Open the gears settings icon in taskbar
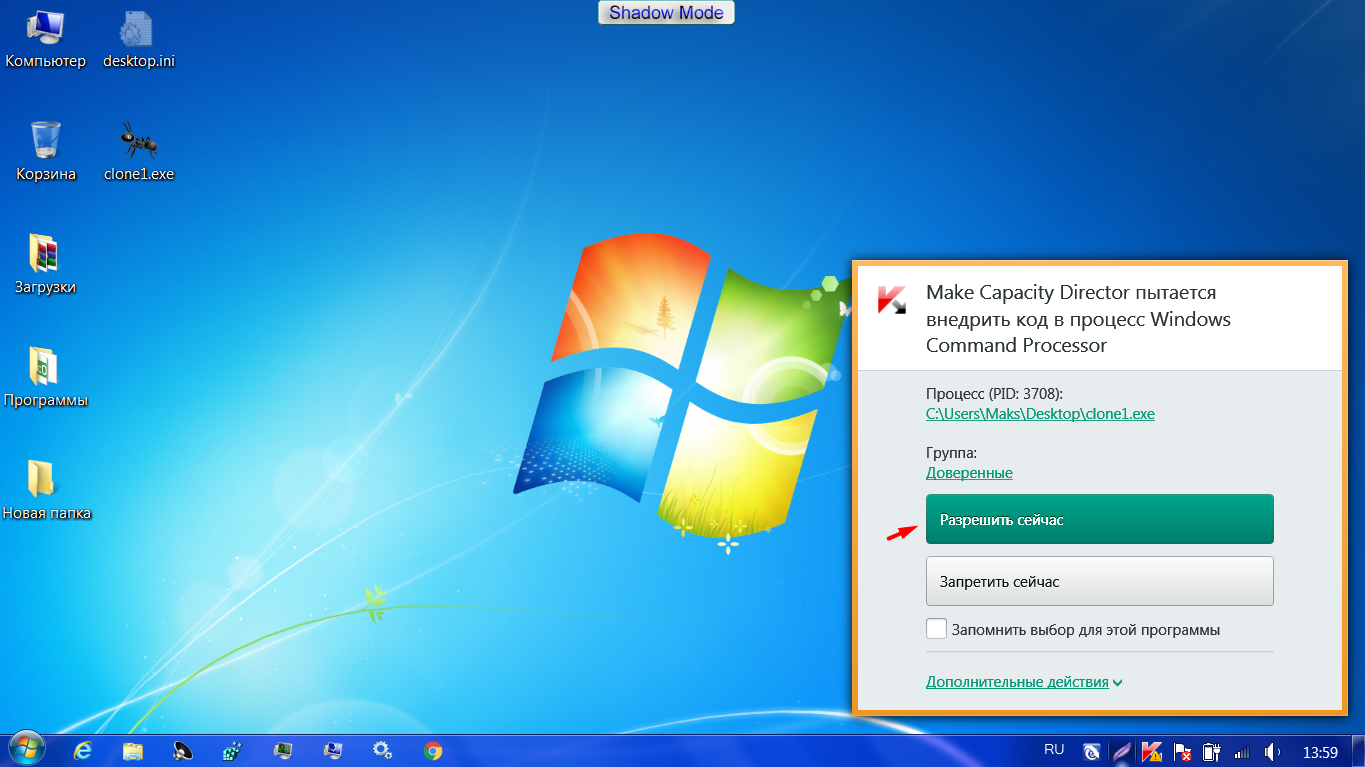The height and width of the screenshot is (767, 1365). (381, 750)
